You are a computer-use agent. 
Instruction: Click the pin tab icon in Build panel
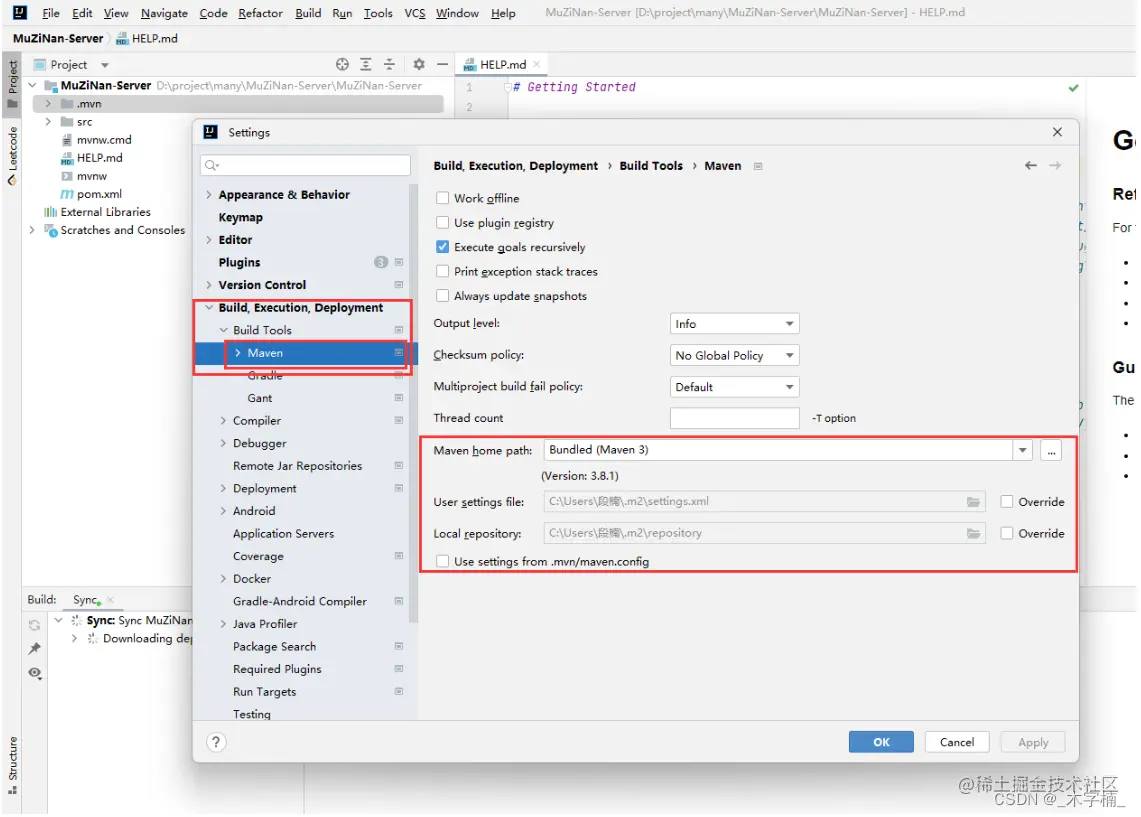coord(34,648)
